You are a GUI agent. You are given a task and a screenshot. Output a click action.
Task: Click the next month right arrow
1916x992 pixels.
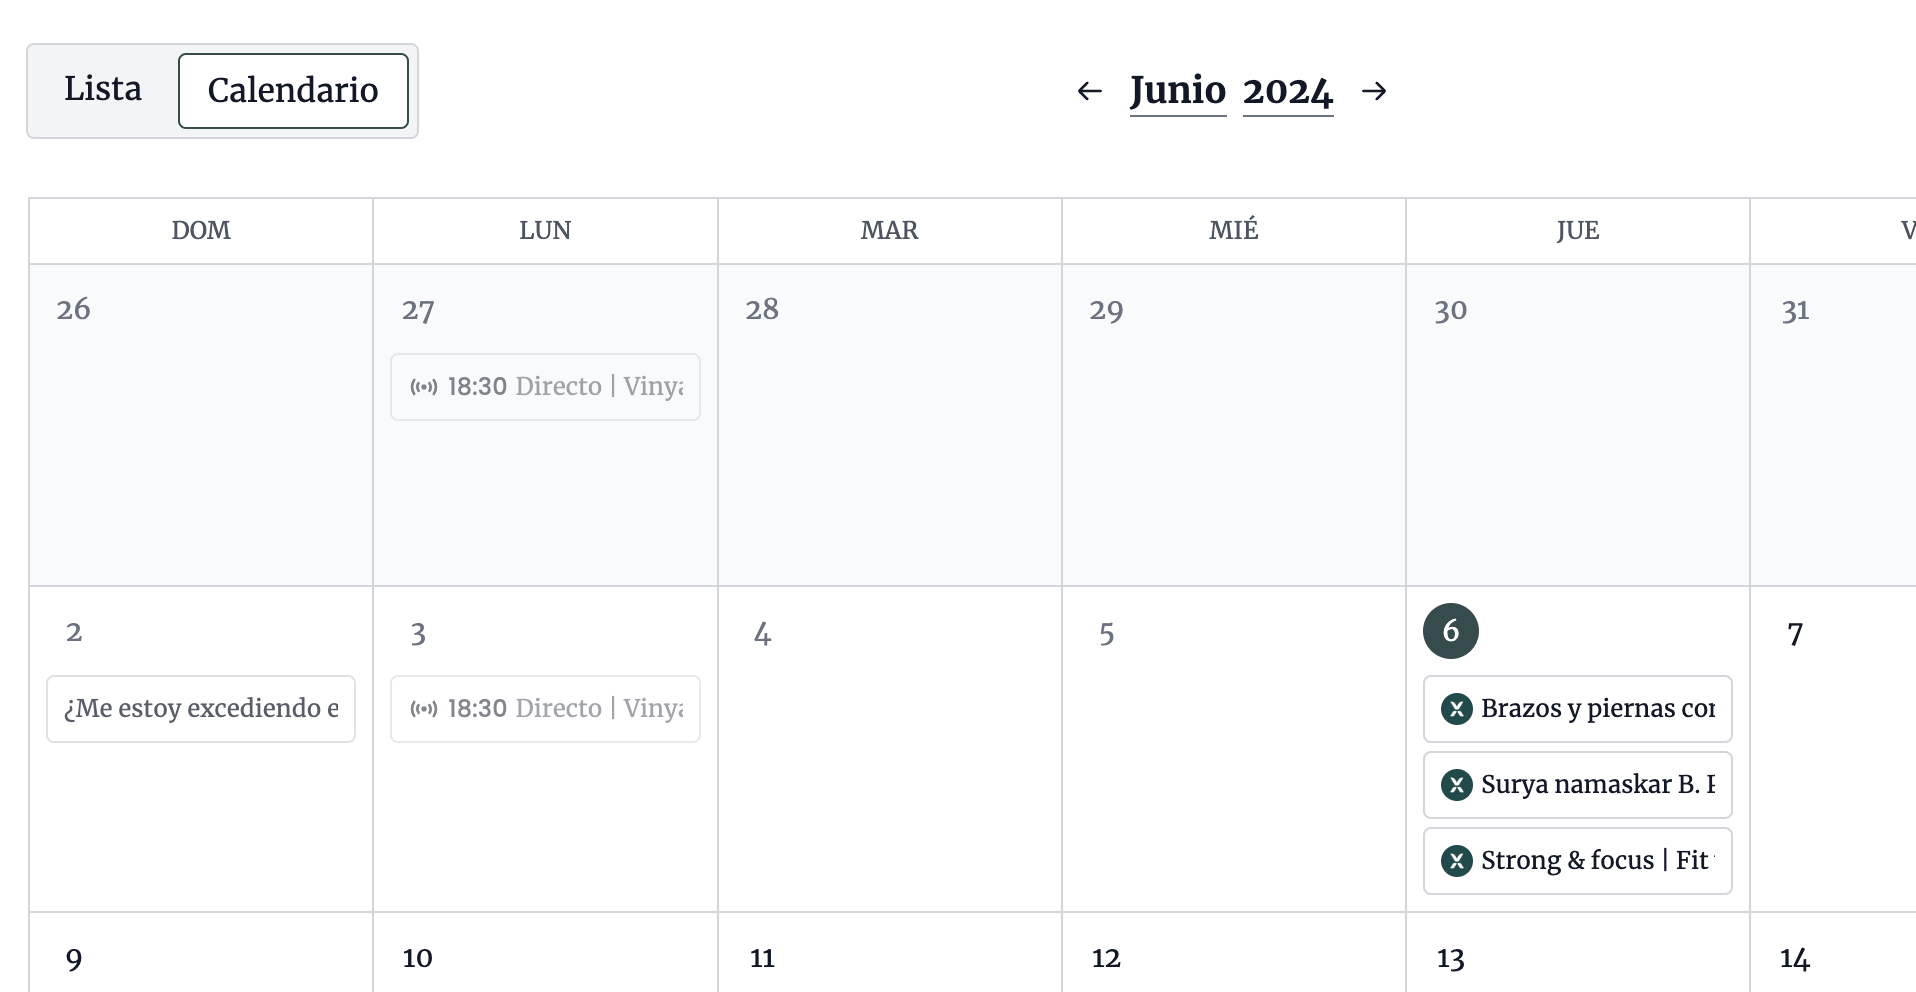point(1375,91)
